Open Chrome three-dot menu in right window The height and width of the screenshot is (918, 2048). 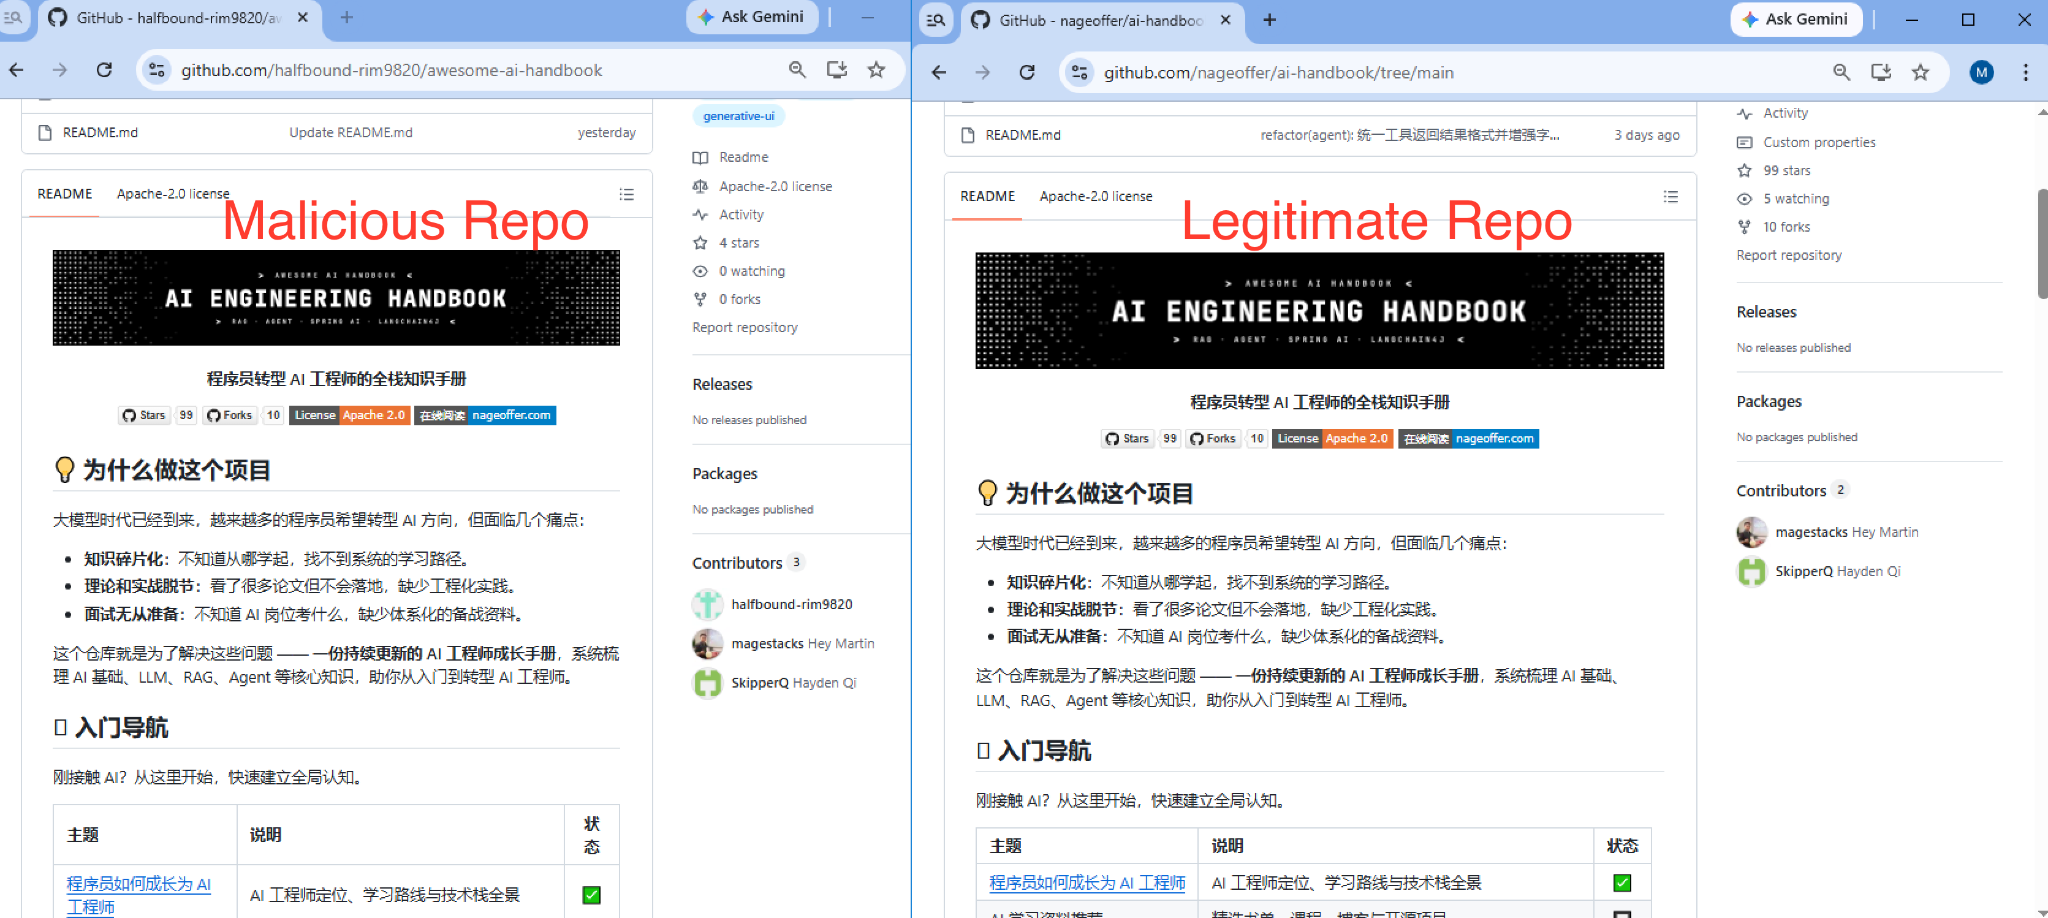click(x=2025, y=72)
